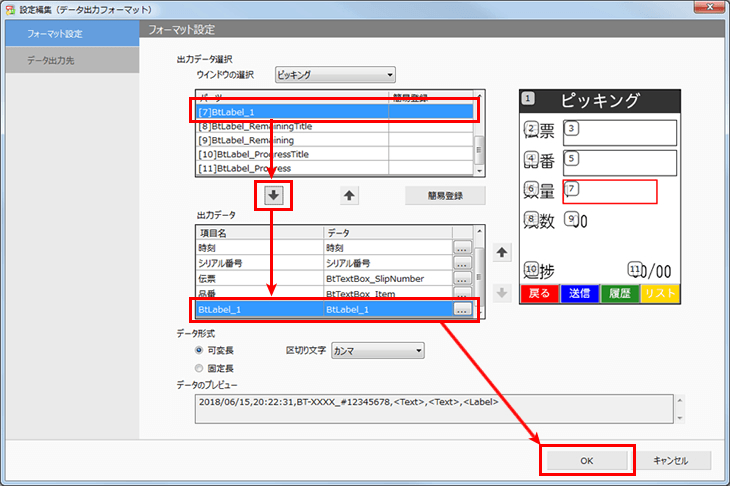This screenshot has width=730, height=486.
Task: Open the データ出力先 tab
Action: pyautogui.click(x=70, y=60)
